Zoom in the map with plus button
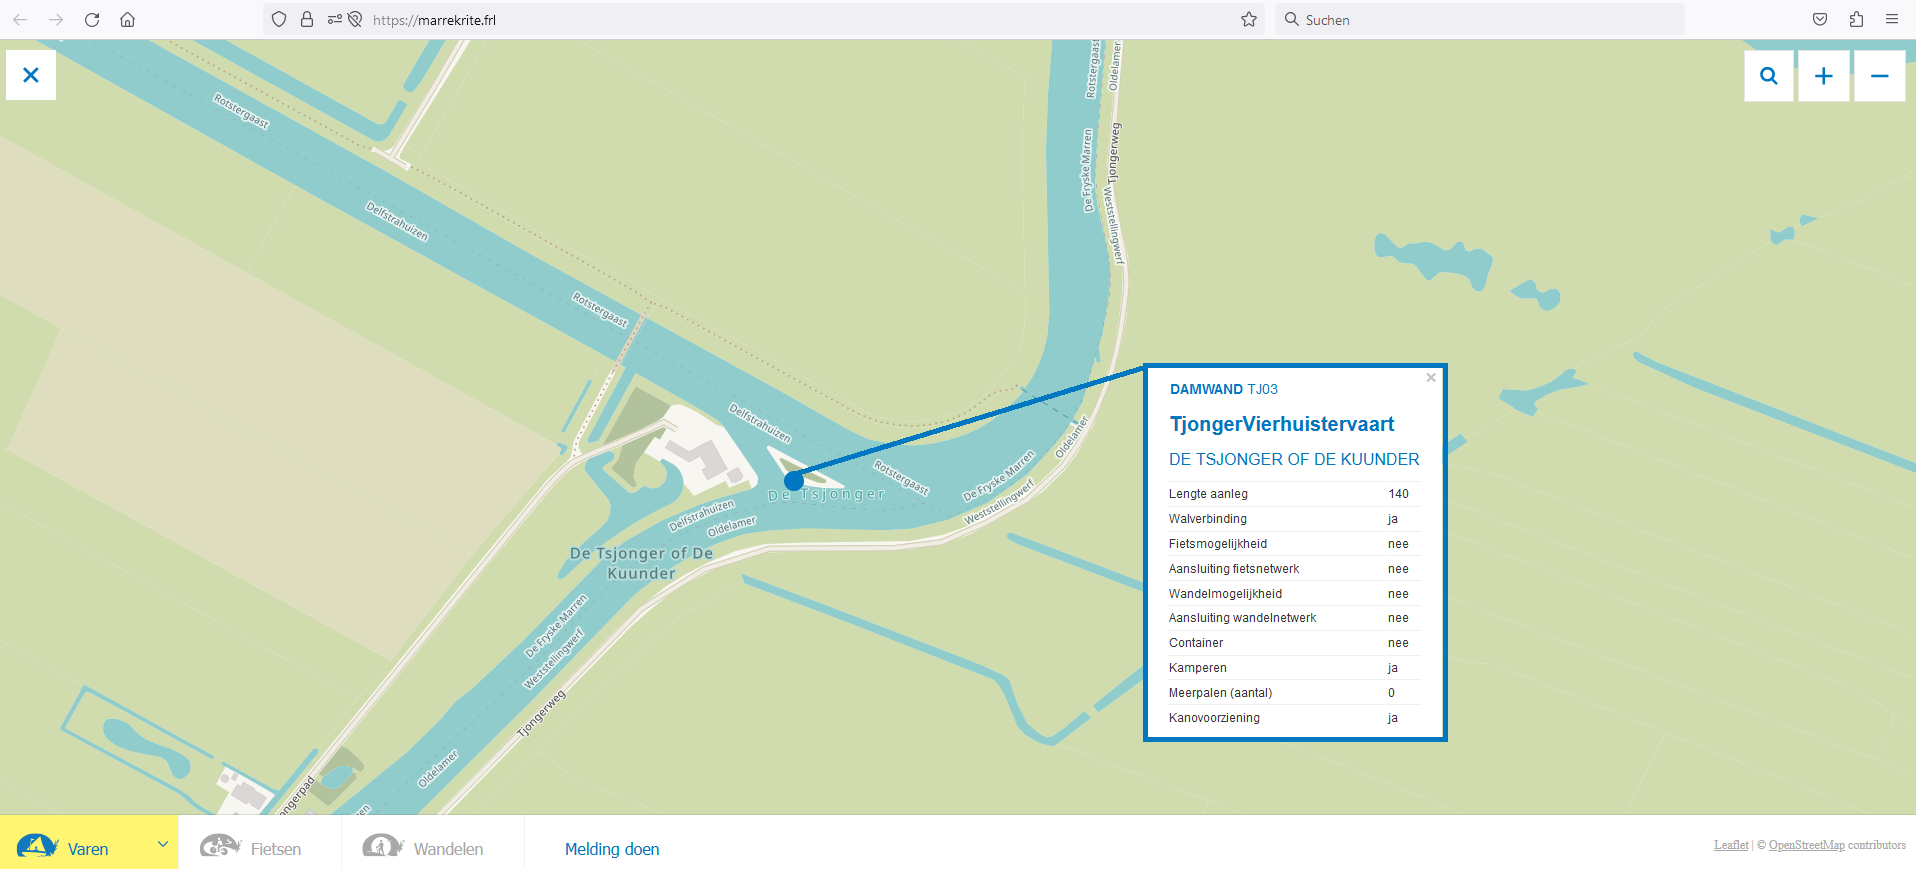The height and width of the screenshot is (869, 1916). click(x=1823, y=76)
